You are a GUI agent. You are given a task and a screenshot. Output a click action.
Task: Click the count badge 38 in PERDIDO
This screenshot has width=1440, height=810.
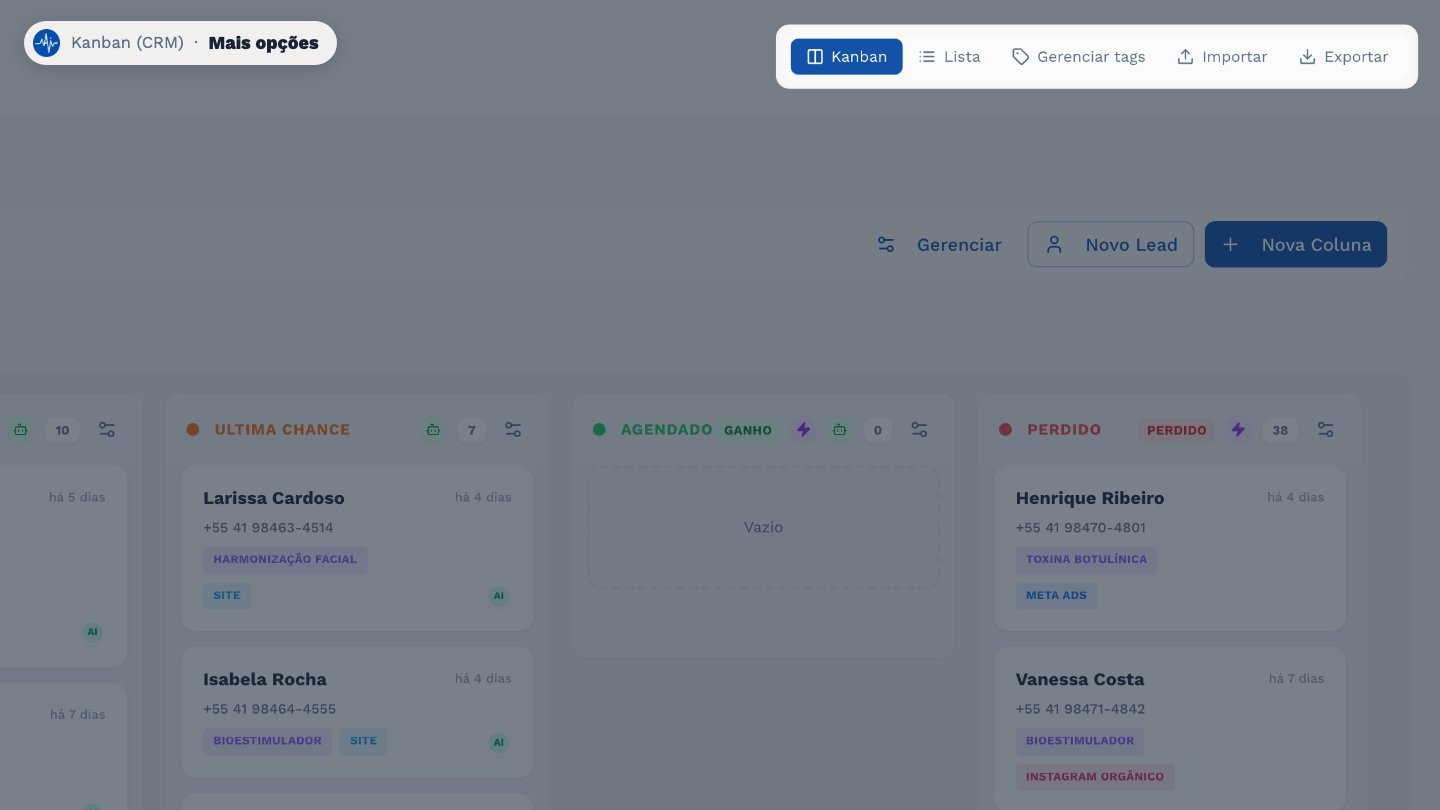[x=1280, y=430]
